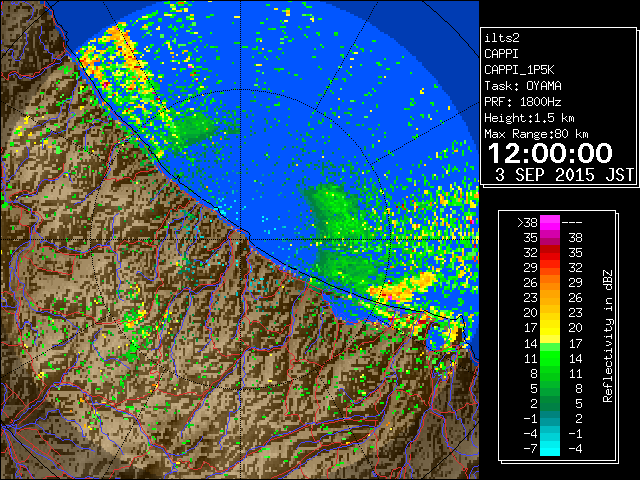
Task: Click the '3 SEP 2015 JST' date
Action: pos(564,175)
